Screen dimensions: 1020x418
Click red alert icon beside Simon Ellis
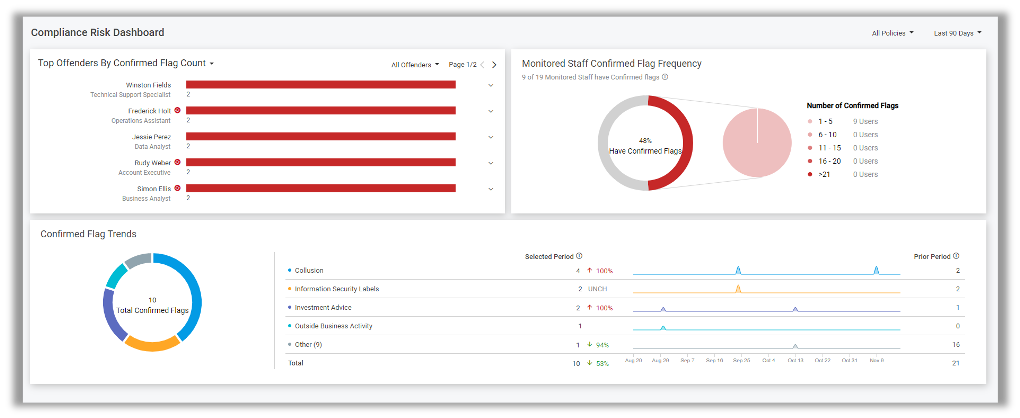coord(178,188)
